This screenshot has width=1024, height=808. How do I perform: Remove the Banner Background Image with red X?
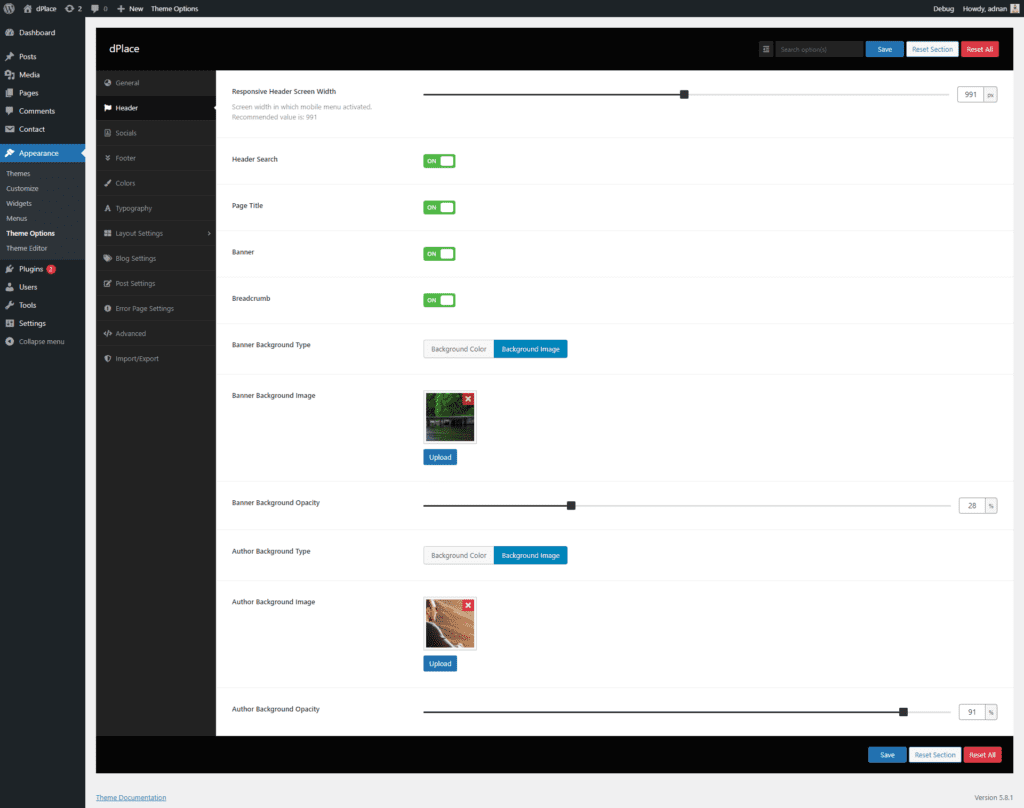click(468, 399)
